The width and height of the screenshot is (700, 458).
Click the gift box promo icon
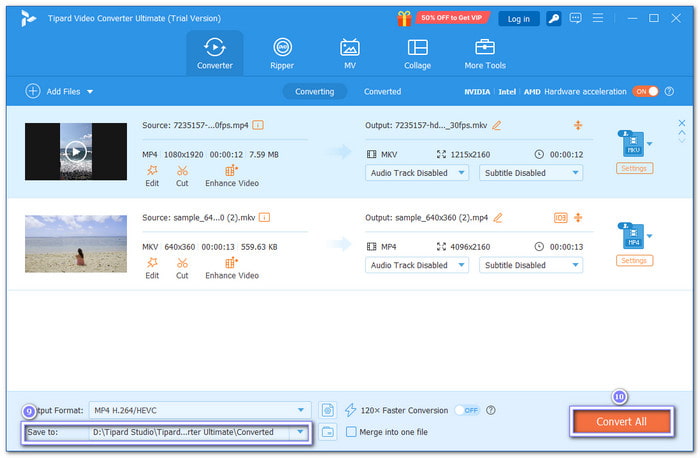point(404,18)
